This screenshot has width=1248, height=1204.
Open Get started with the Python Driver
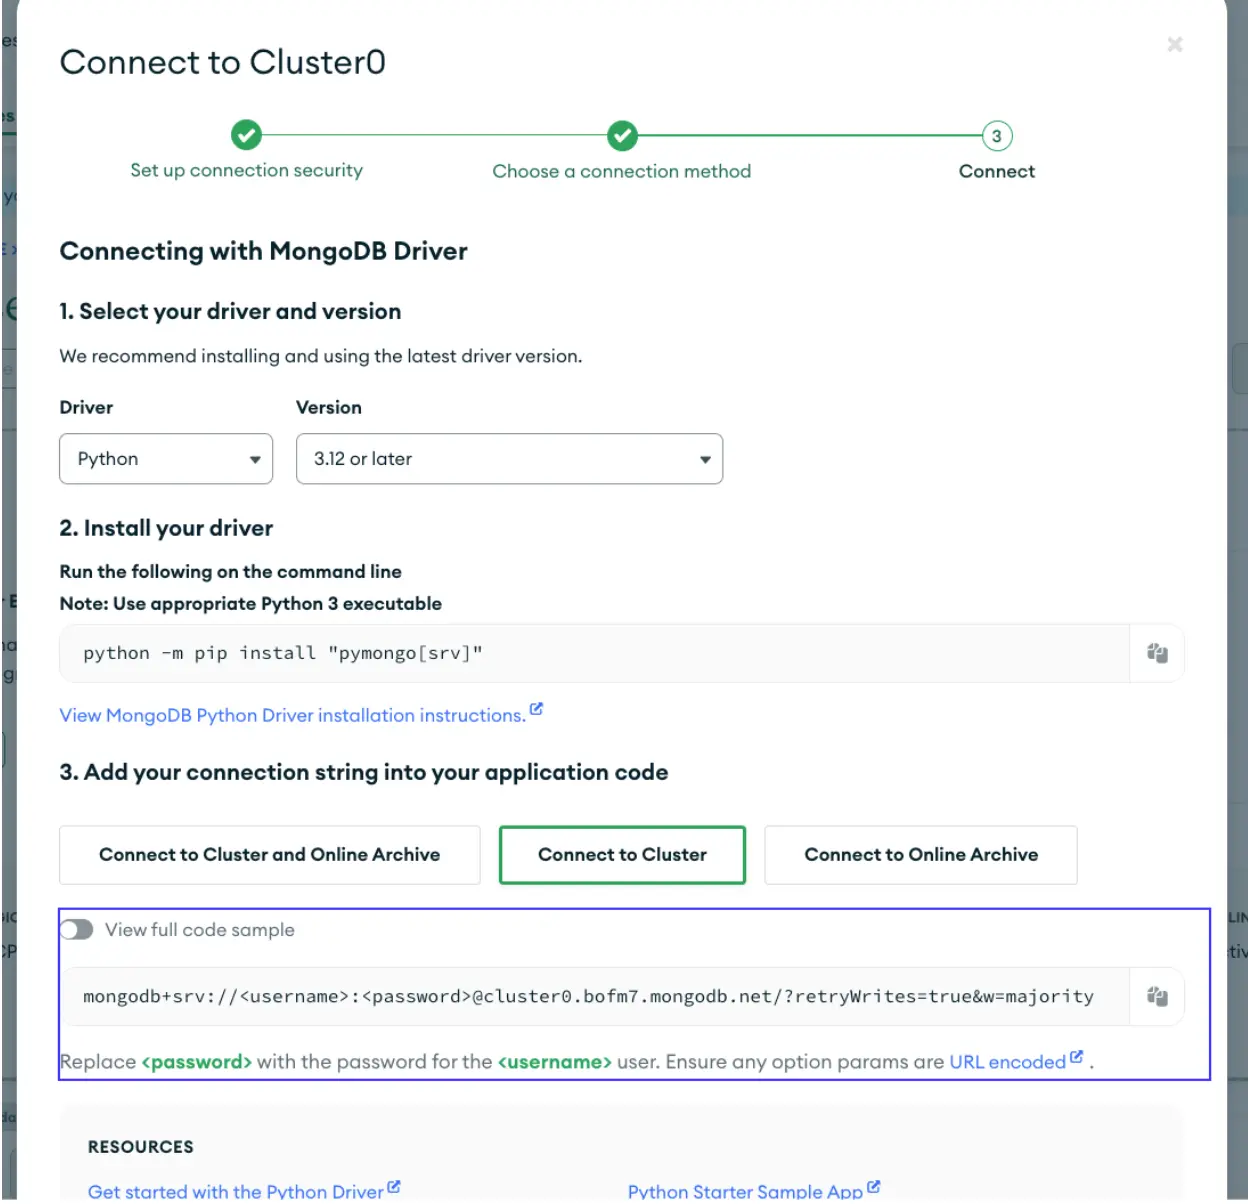(x=237, y=1190)
